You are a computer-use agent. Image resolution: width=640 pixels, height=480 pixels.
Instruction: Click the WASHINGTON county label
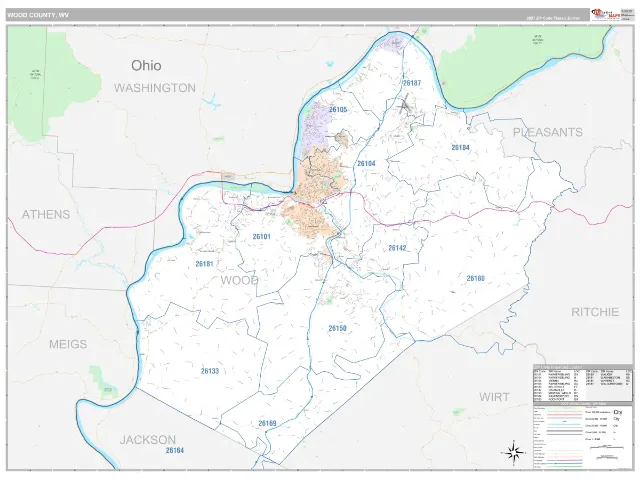click(155, 88)
